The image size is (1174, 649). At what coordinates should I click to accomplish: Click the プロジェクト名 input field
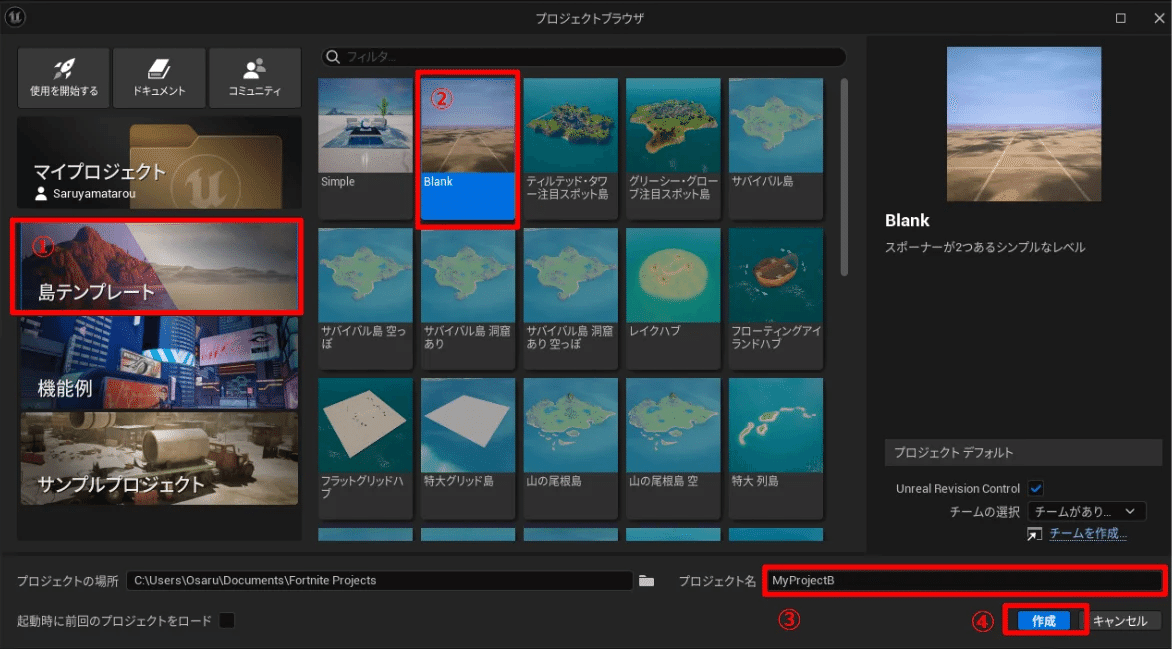click(964, 581)
